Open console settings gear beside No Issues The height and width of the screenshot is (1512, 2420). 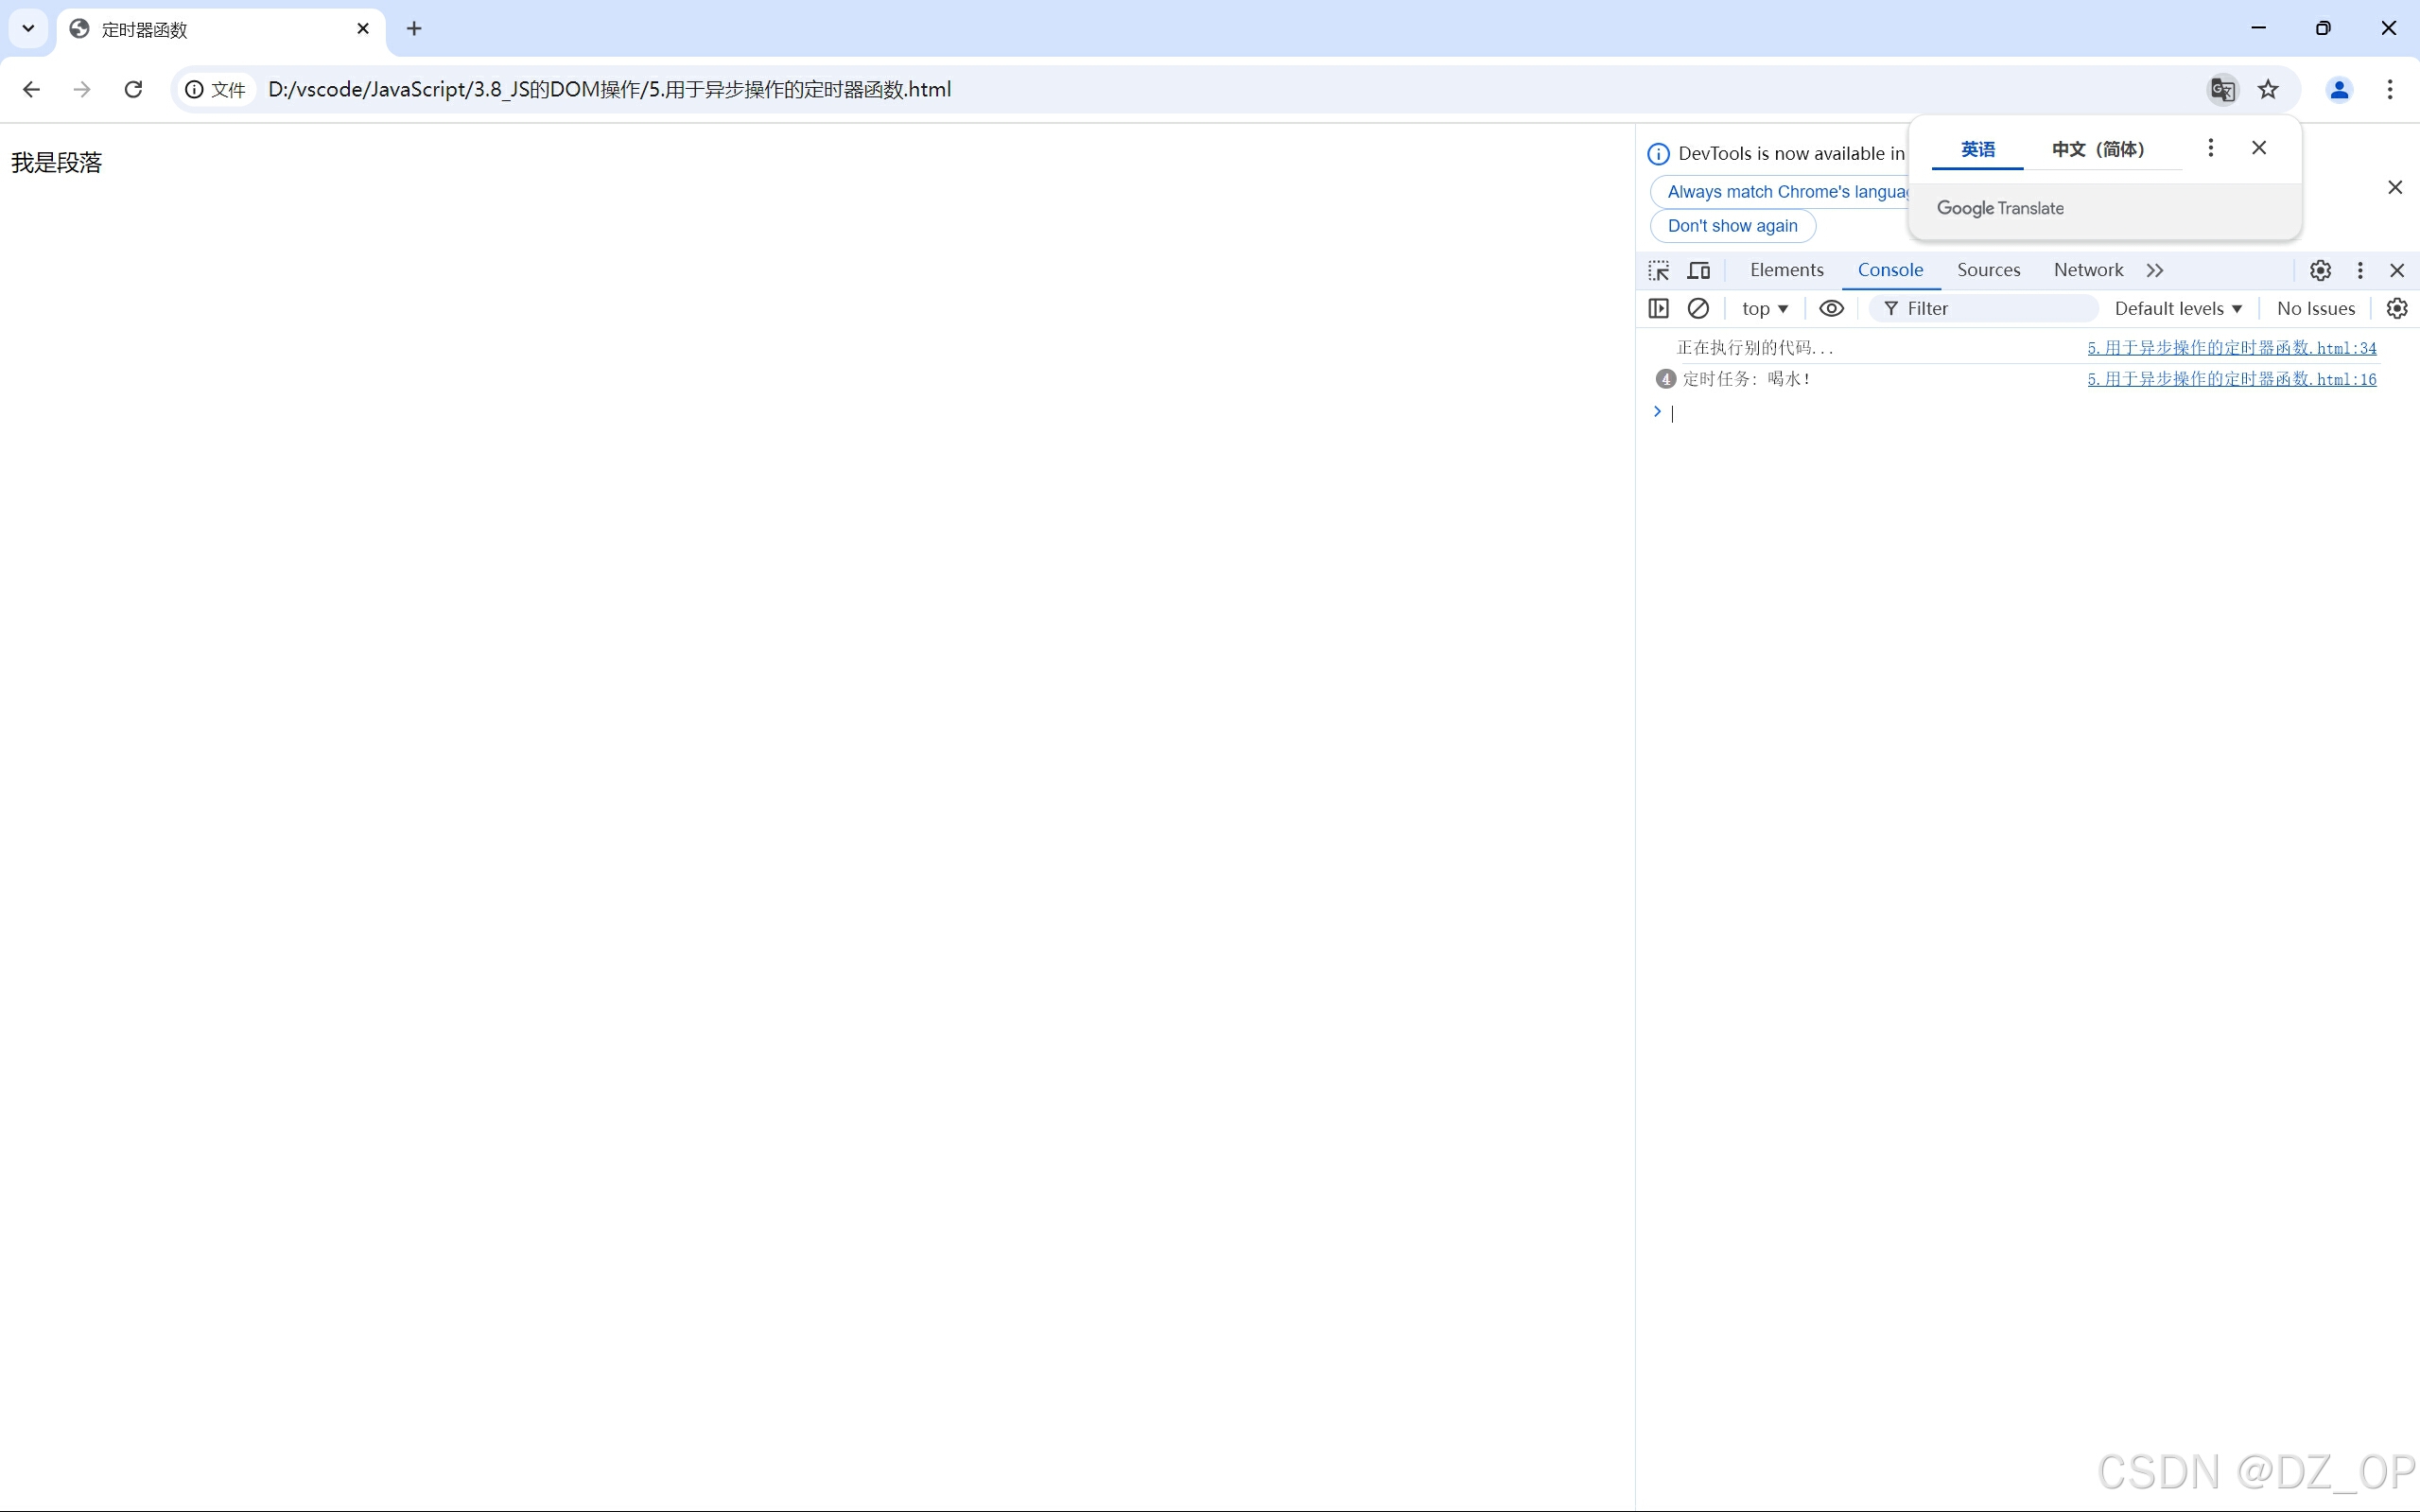pos(2397,308)
